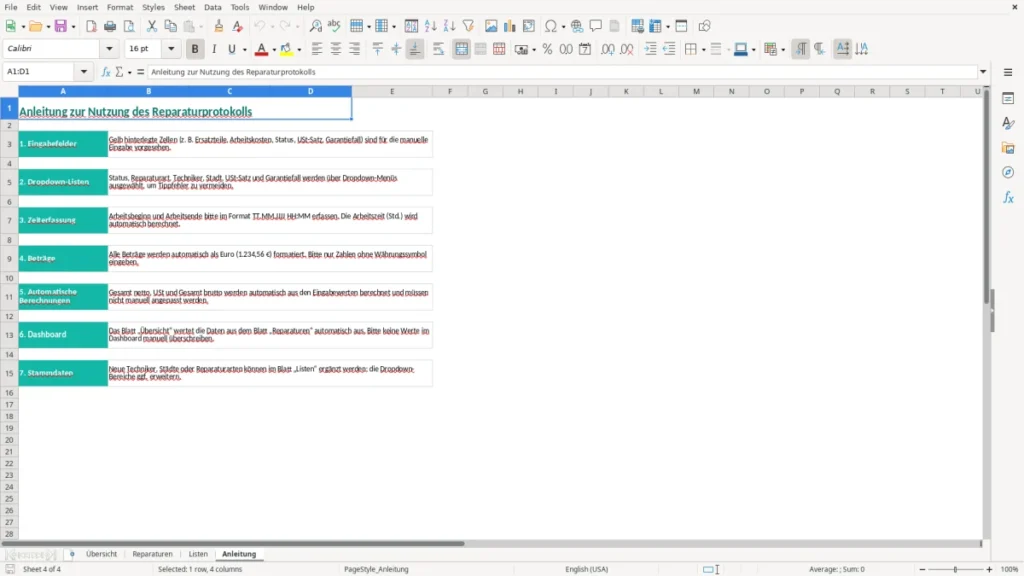
Task: Insert special character omega icon
Action: pos(551,26)
